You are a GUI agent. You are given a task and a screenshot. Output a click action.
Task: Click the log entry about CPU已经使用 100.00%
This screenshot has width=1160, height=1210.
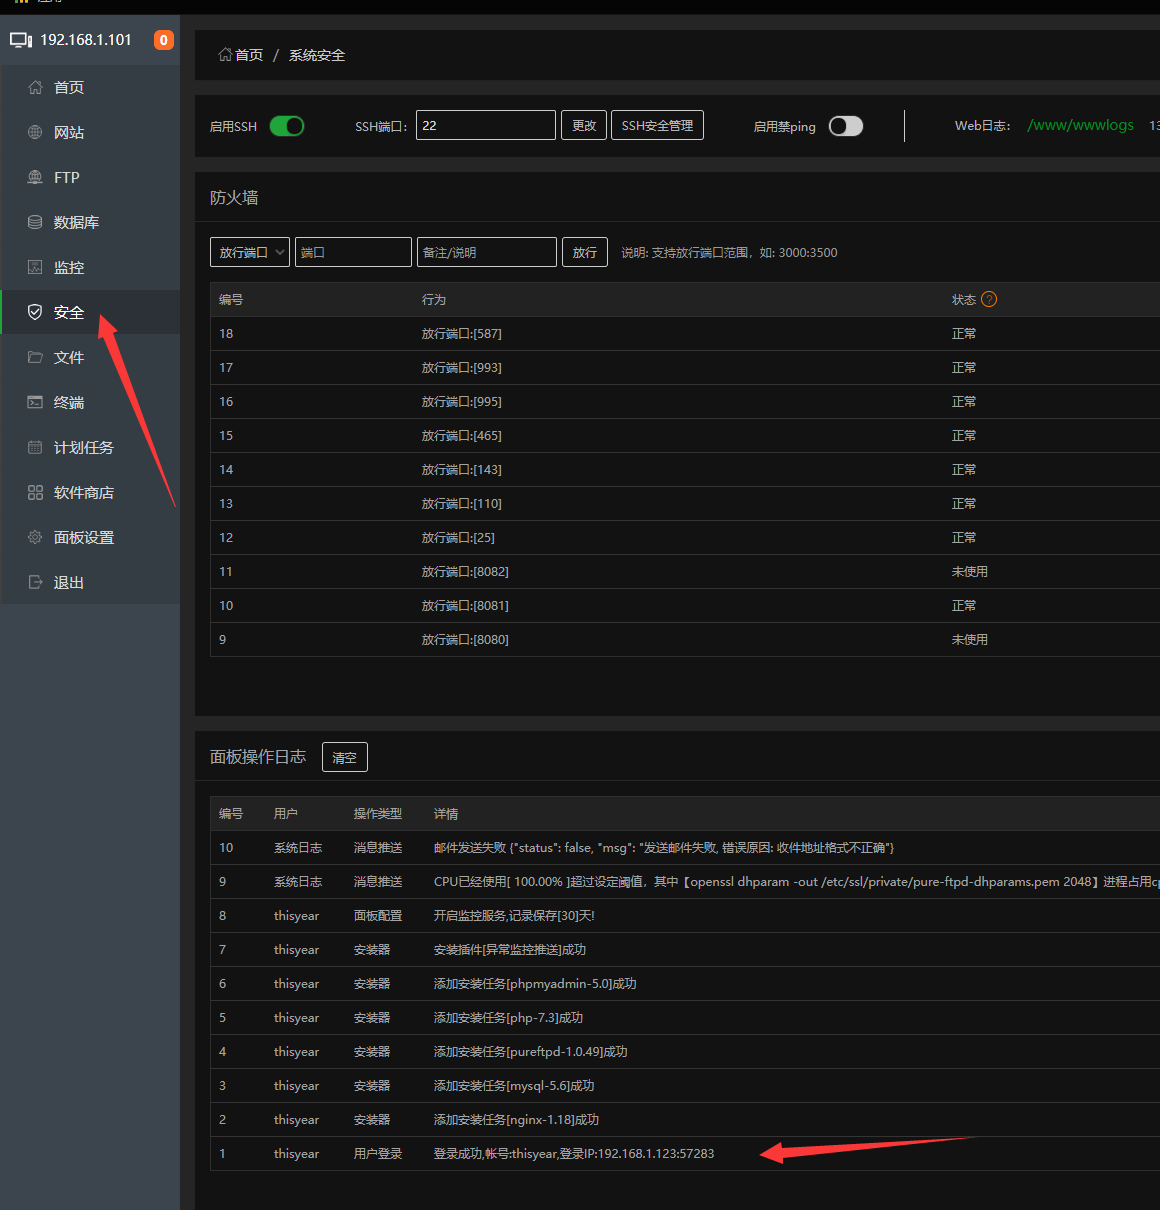coord(685,882)
